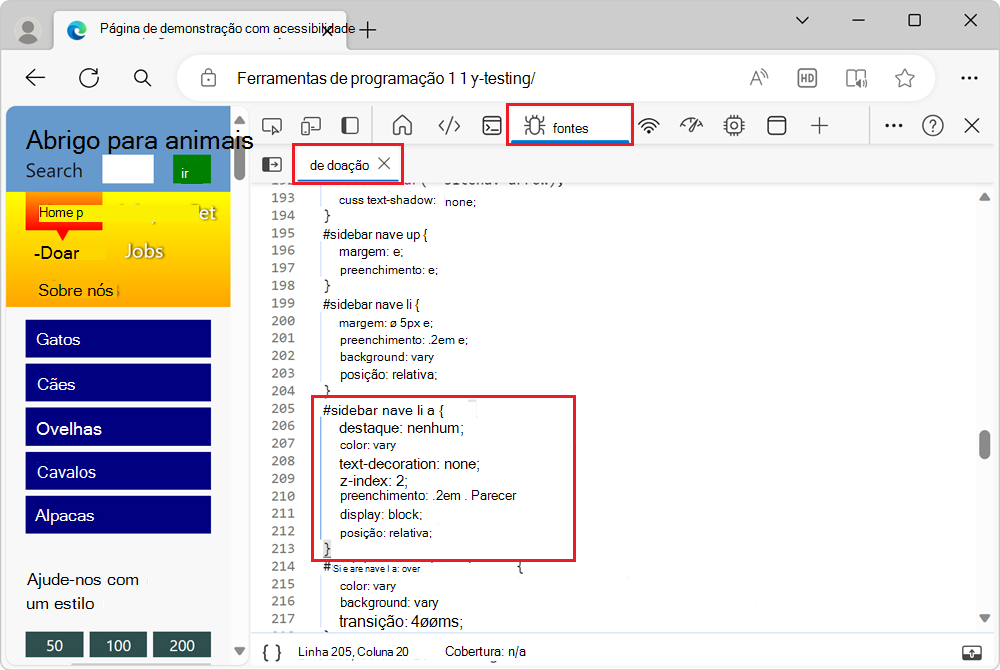This screenshot has width=1000, height=670.
Task: Reload the page with refresh icon
Action: click(x=89, y=78)
